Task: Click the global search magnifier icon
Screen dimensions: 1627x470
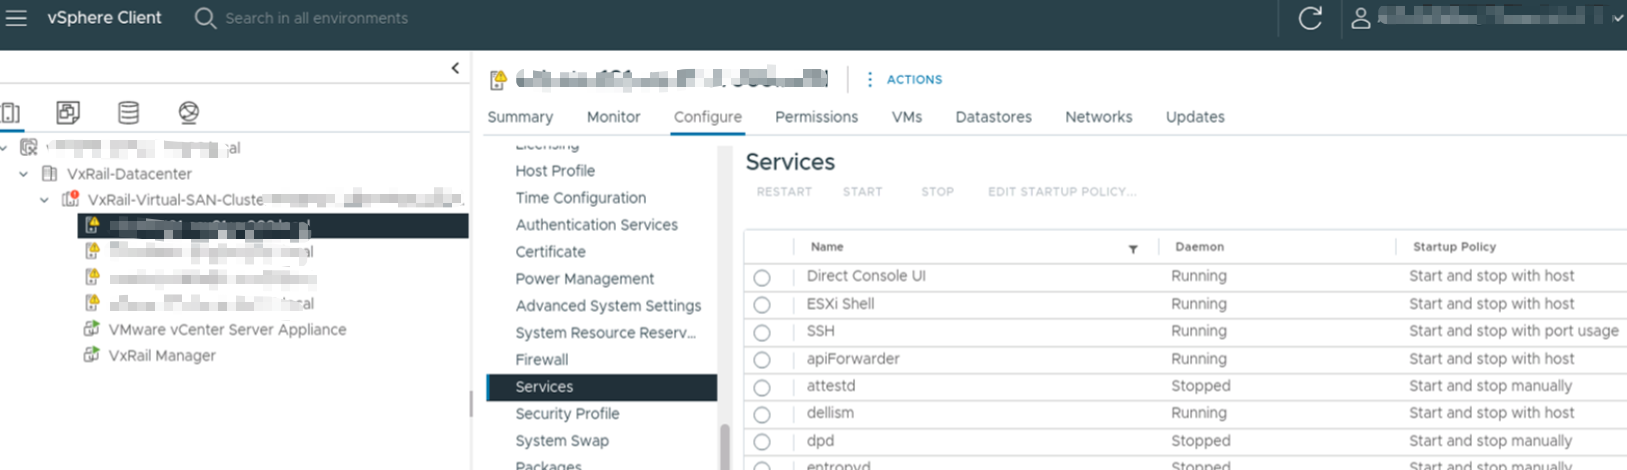Action: click(205, 18)
